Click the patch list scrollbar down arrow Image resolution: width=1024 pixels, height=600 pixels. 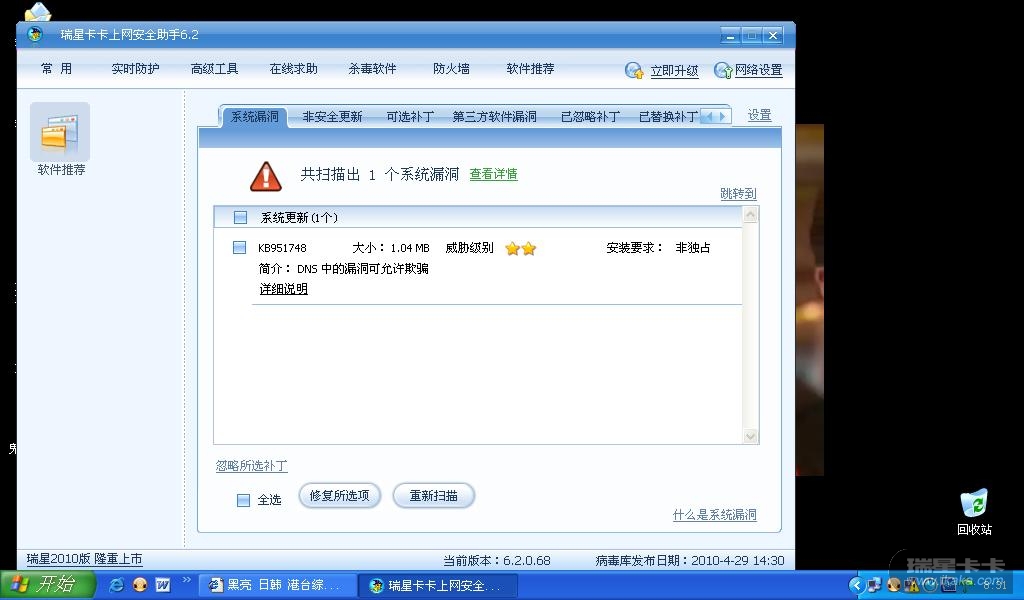coord(750,436)
